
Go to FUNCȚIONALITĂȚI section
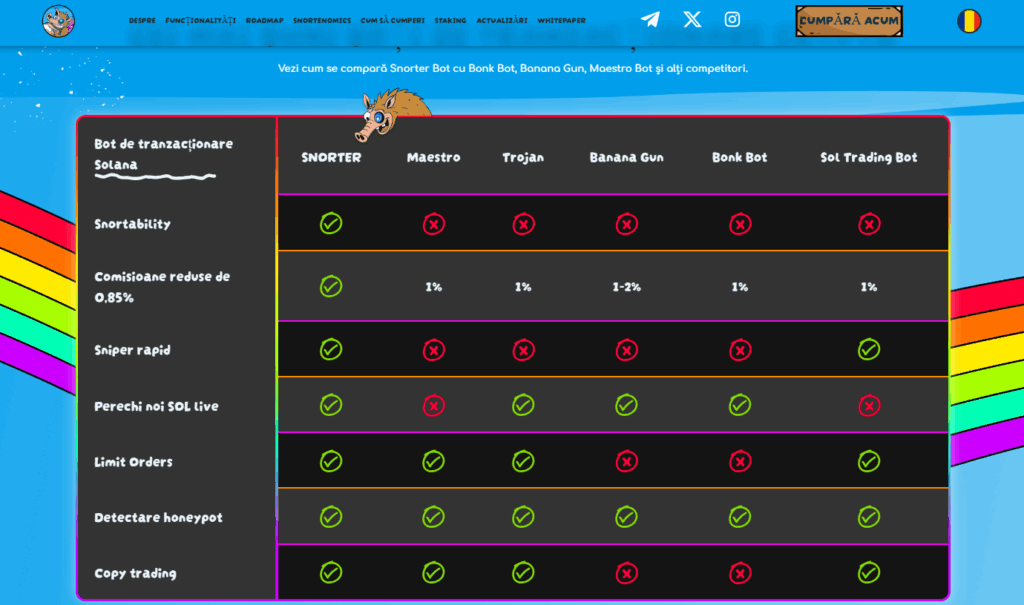click(200, 21)
